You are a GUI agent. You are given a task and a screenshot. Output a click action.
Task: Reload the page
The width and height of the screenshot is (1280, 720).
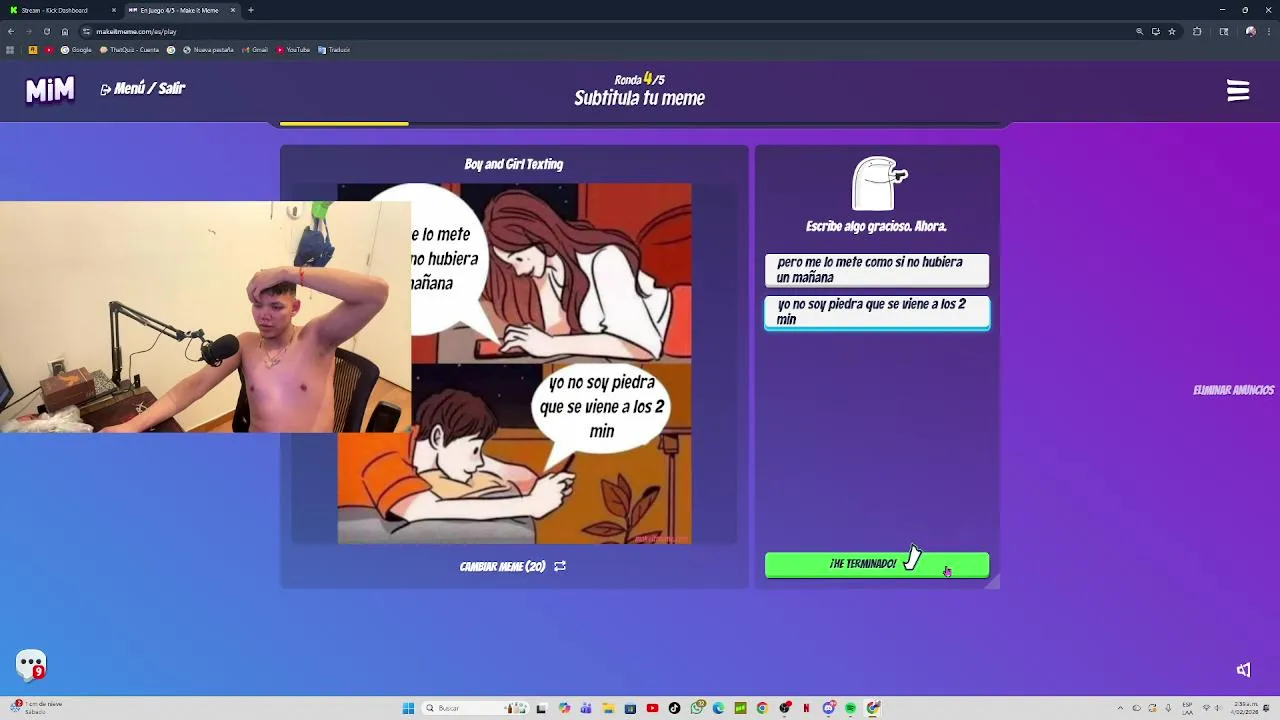[46, 31]
